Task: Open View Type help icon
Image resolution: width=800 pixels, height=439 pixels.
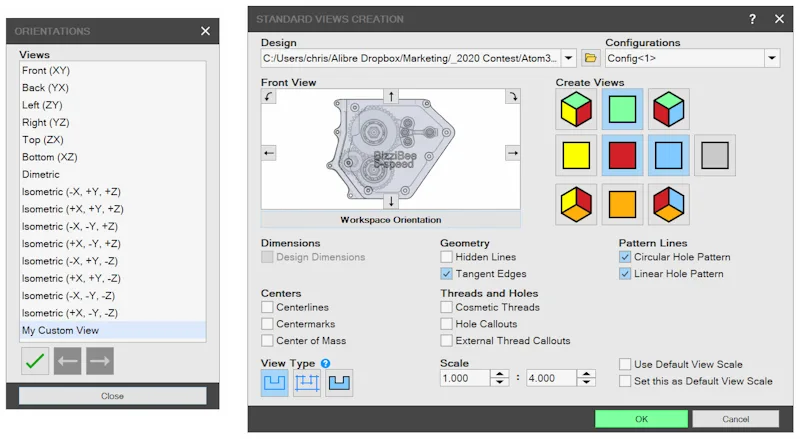Action: pos(326,363)
